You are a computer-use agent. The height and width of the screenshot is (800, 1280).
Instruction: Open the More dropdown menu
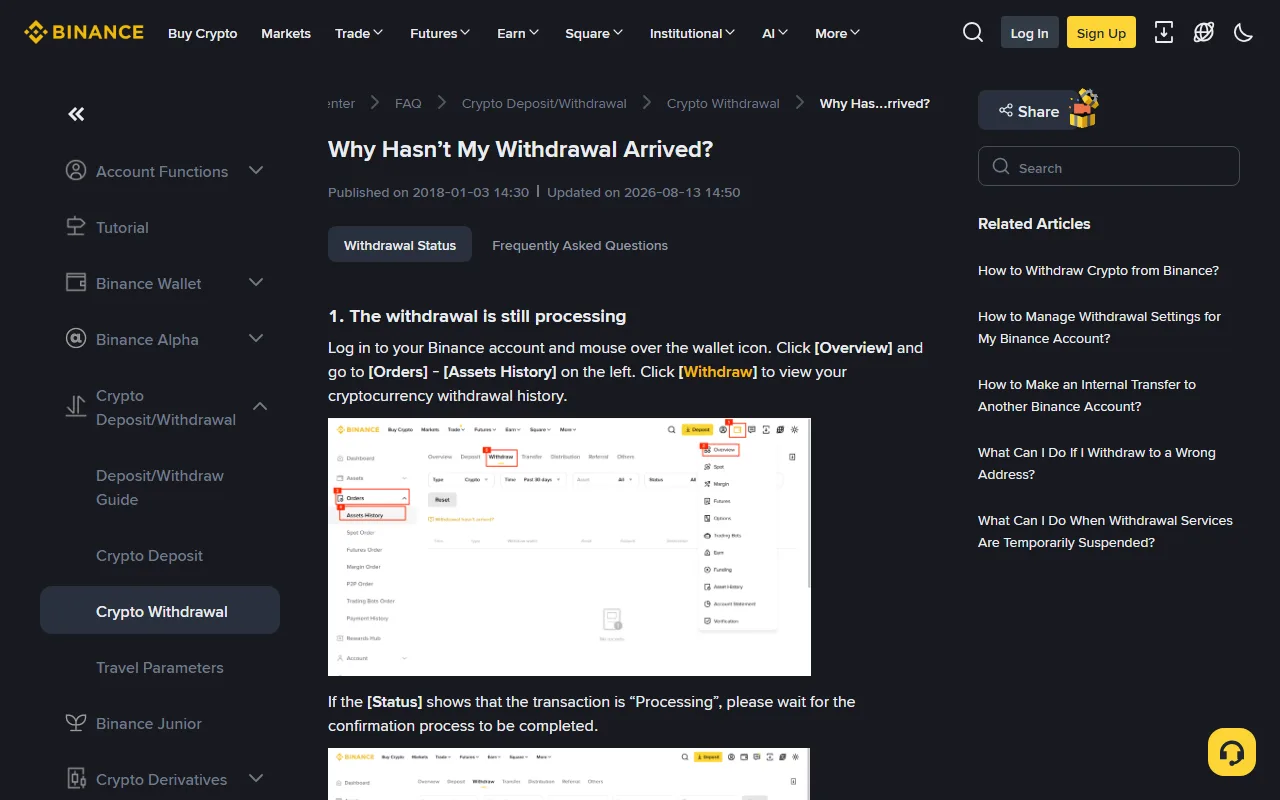click(x=837, y=33)
